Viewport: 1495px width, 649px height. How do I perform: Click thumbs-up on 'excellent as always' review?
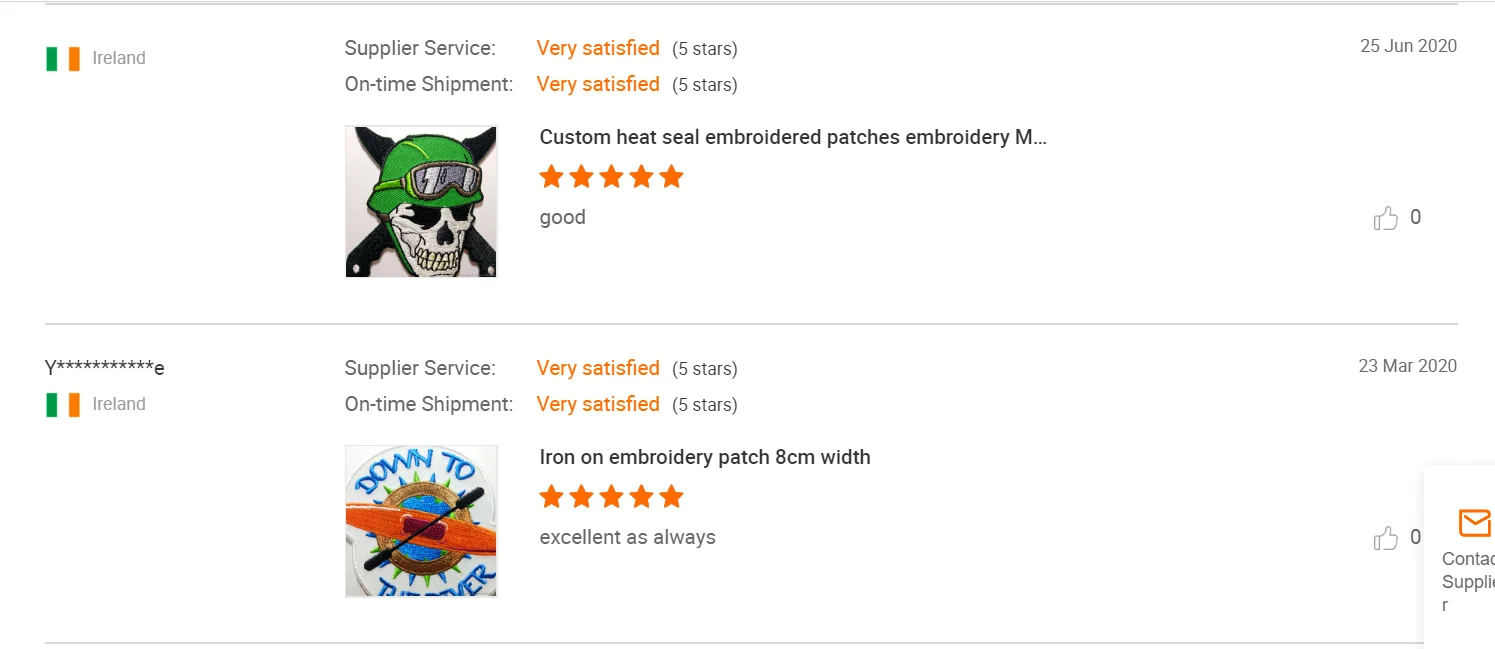(1385, 539)
